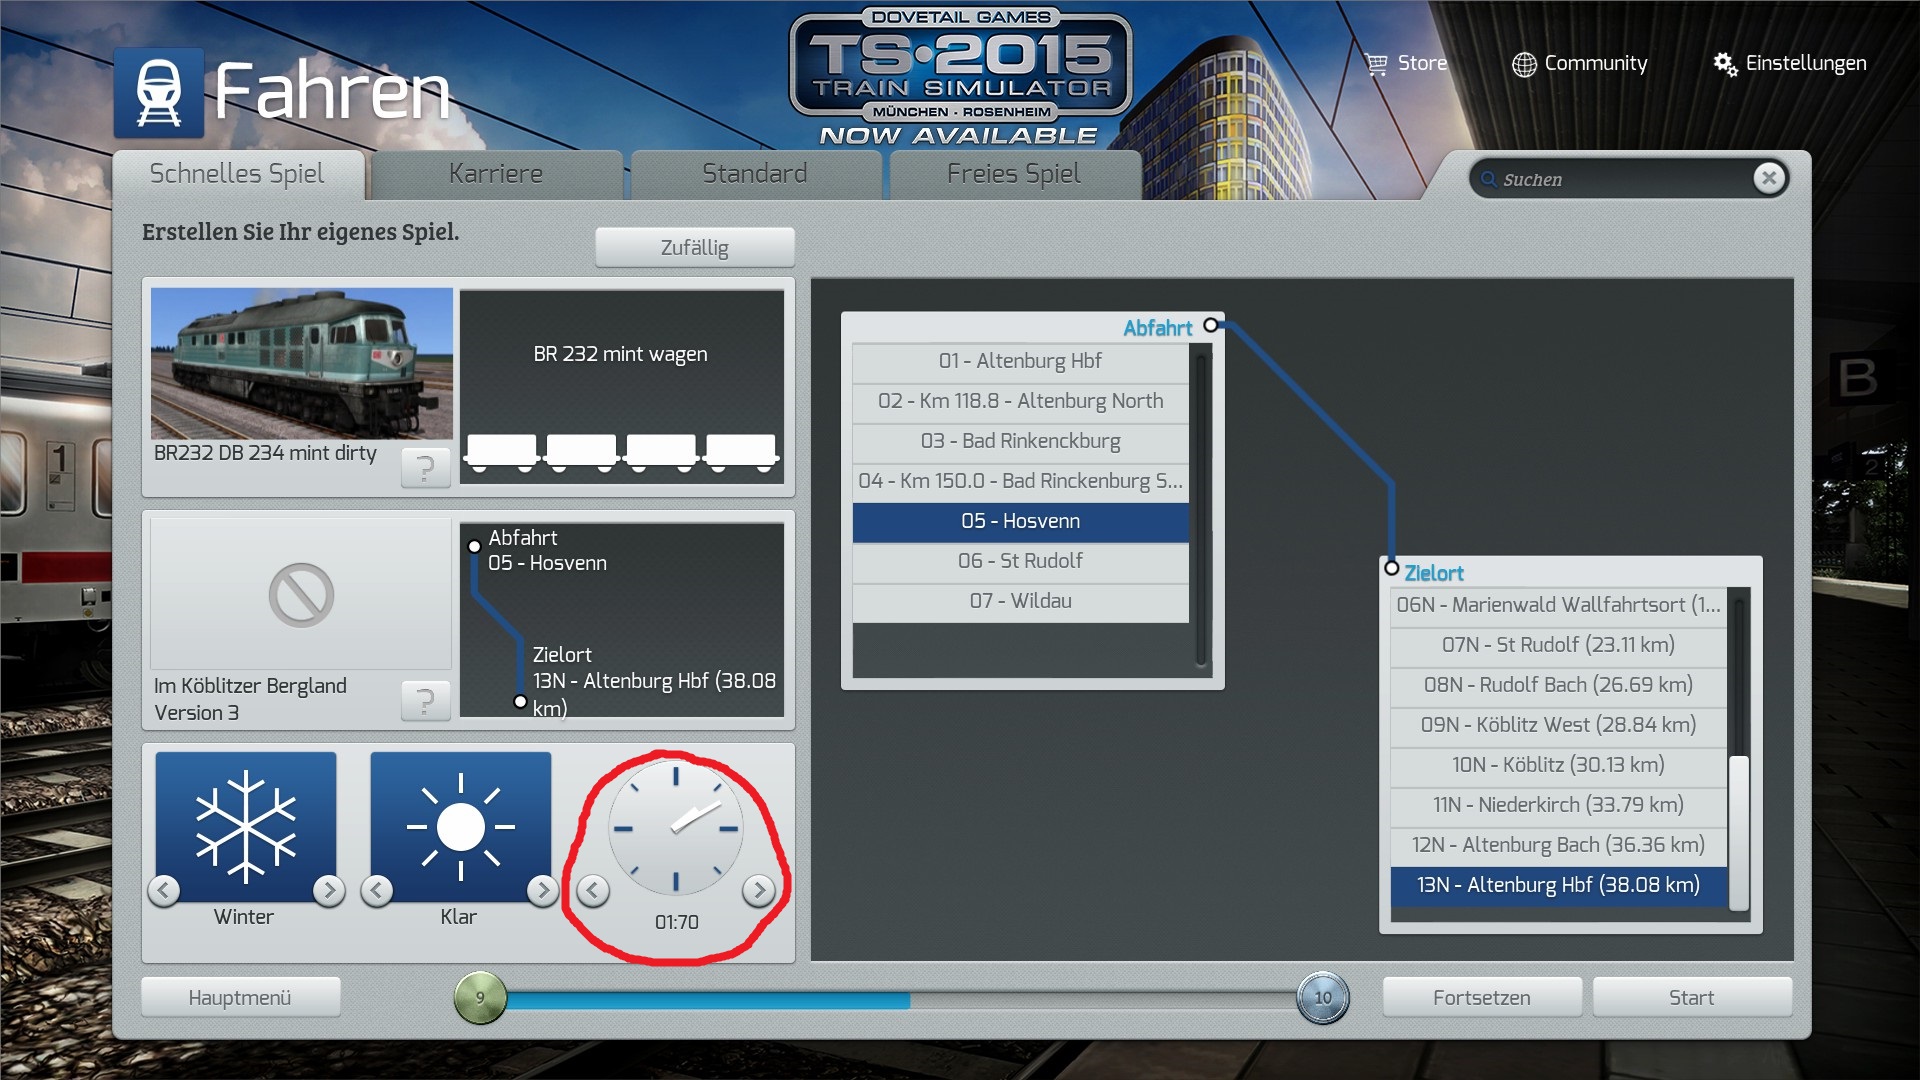Decrease clock time with left arrow
1920x1080 pixels.
pos(593,890)
